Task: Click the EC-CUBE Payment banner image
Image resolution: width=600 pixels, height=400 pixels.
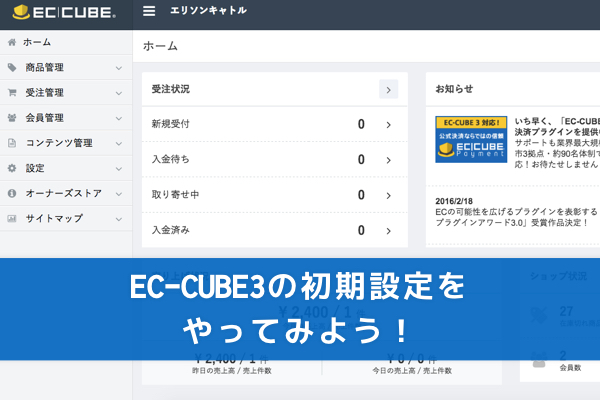Action: 471,139
